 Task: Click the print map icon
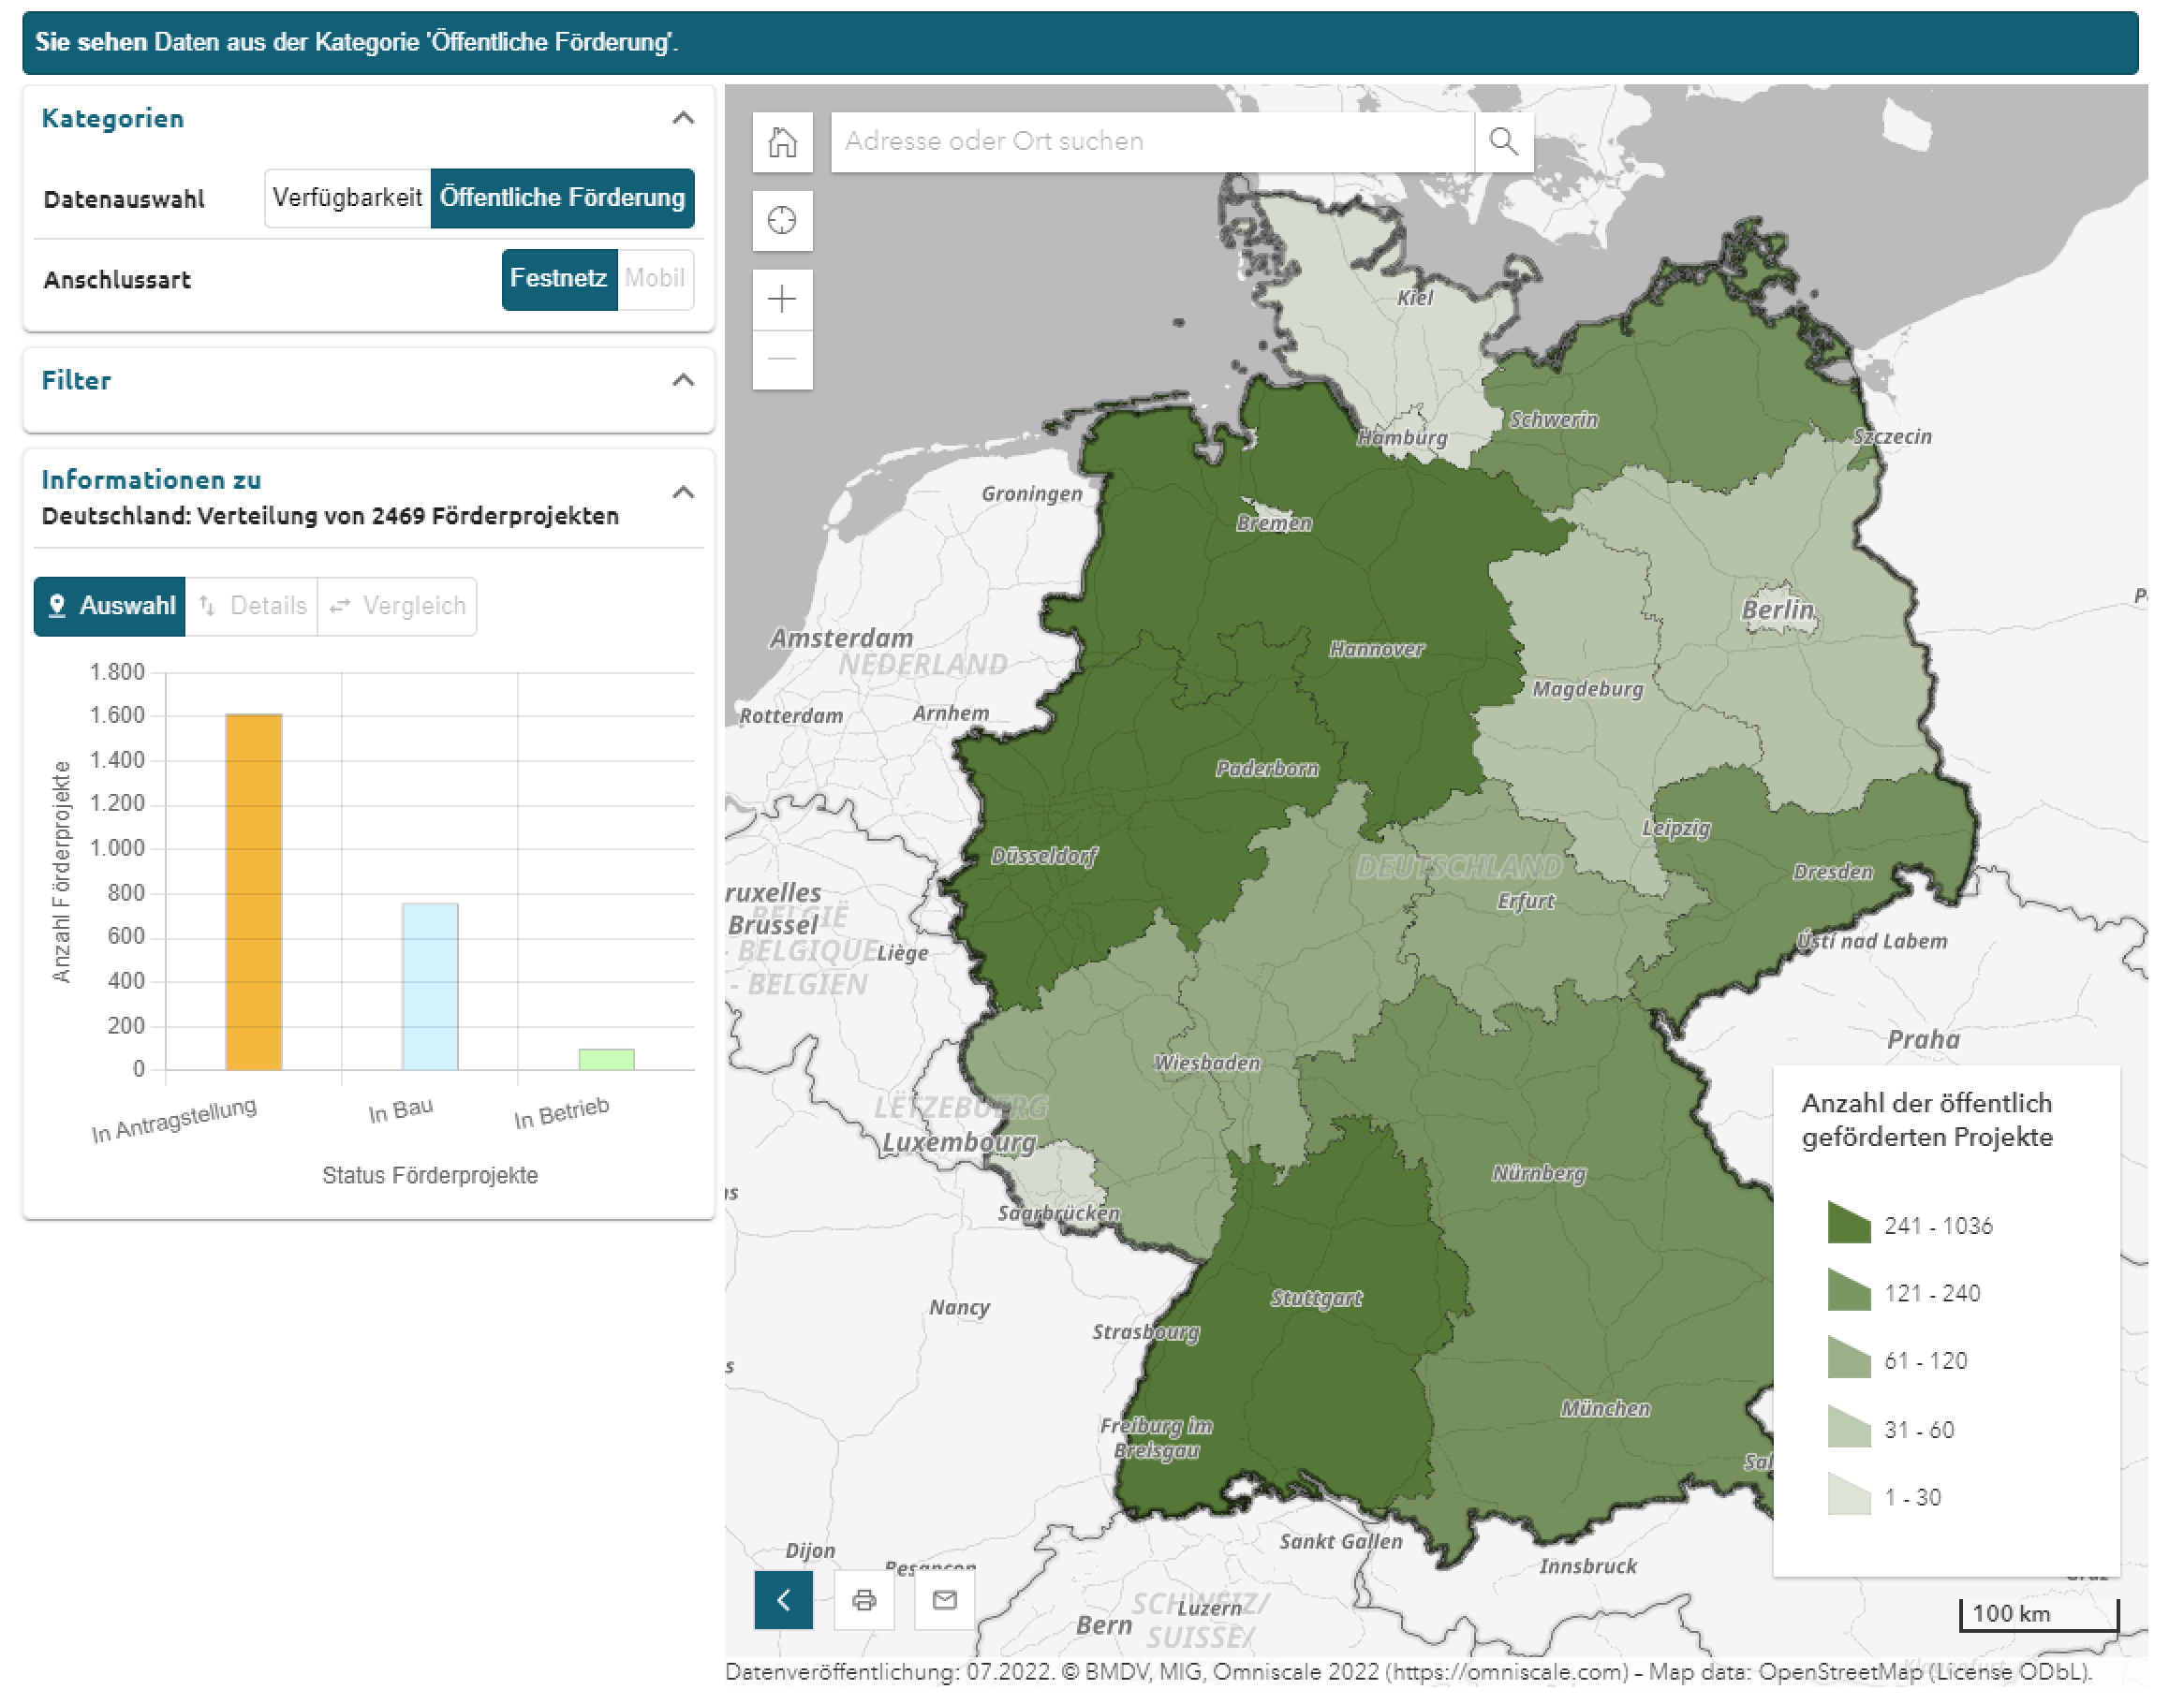click(864, 1600)
